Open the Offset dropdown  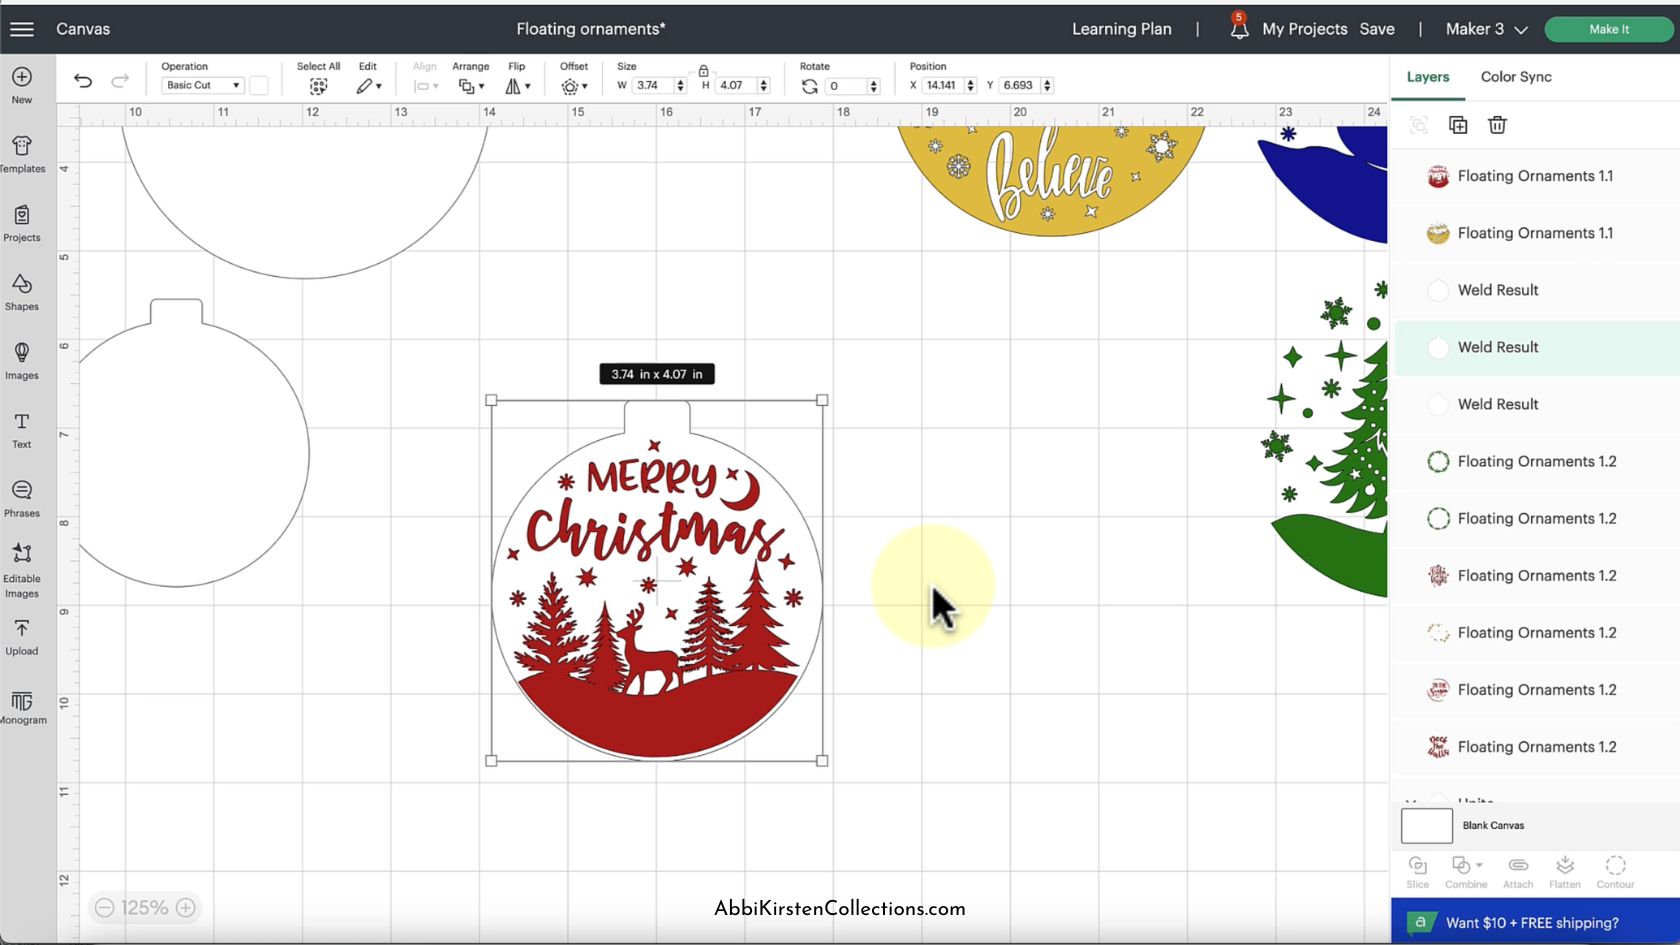point(574,87)
